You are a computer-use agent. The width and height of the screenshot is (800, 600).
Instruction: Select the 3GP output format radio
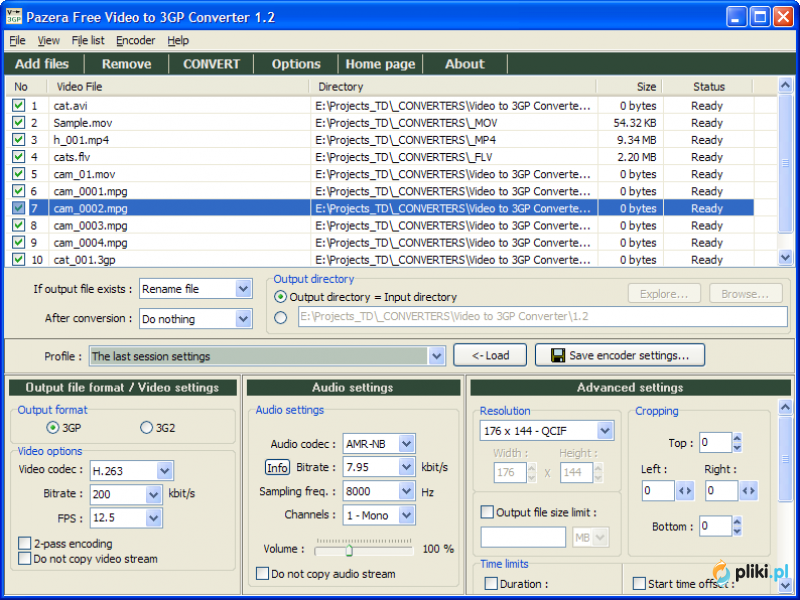53,428
